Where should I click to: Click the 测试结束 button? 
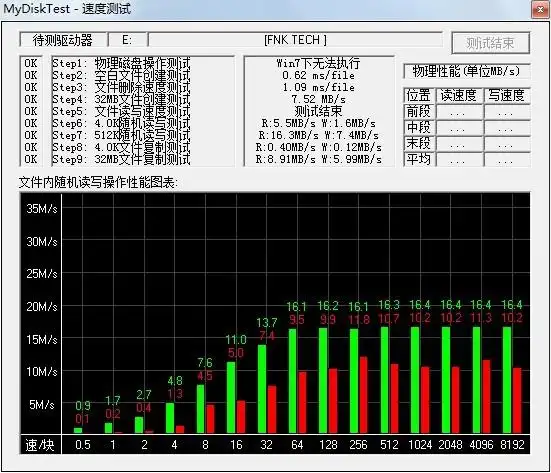490,43
